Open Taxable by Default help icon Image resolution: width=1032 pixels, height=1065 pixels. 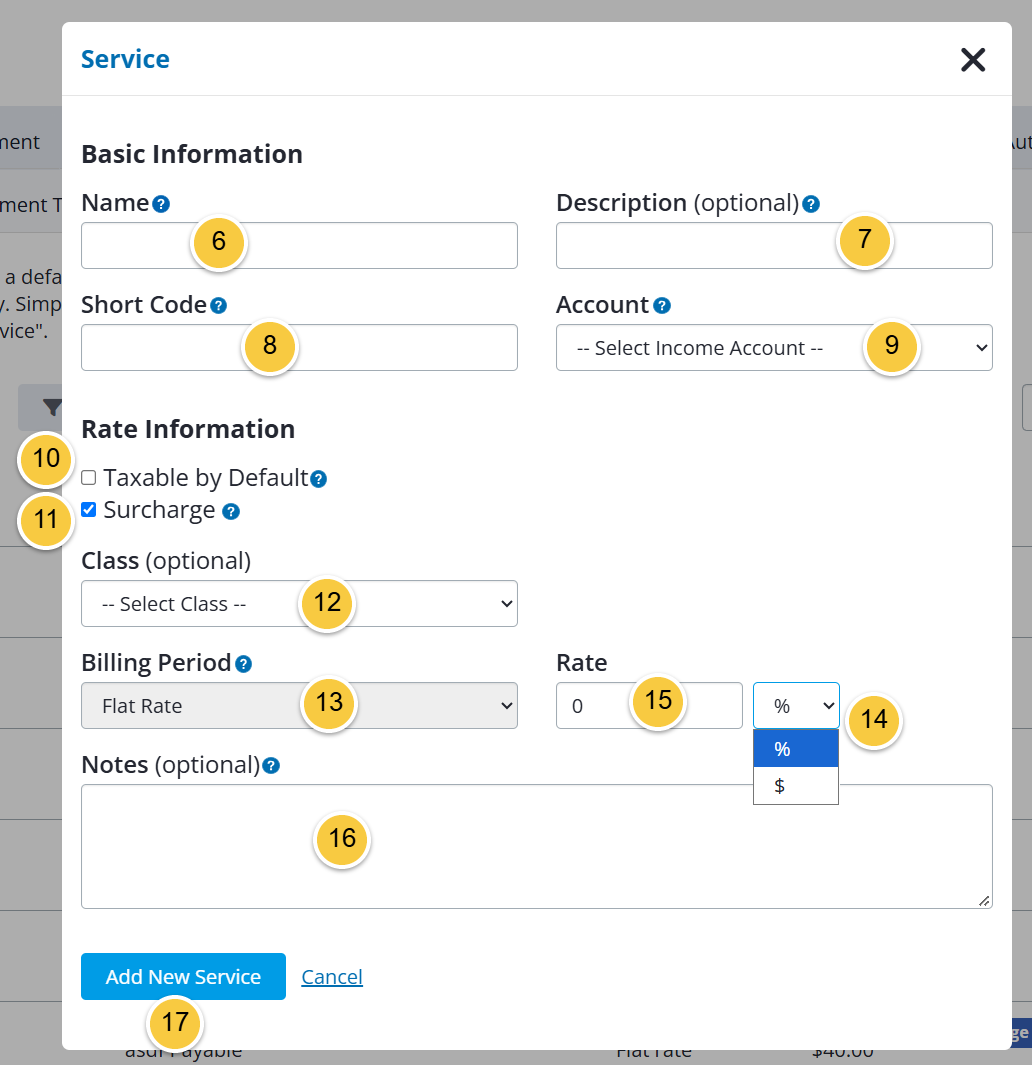tap(319, 480)
